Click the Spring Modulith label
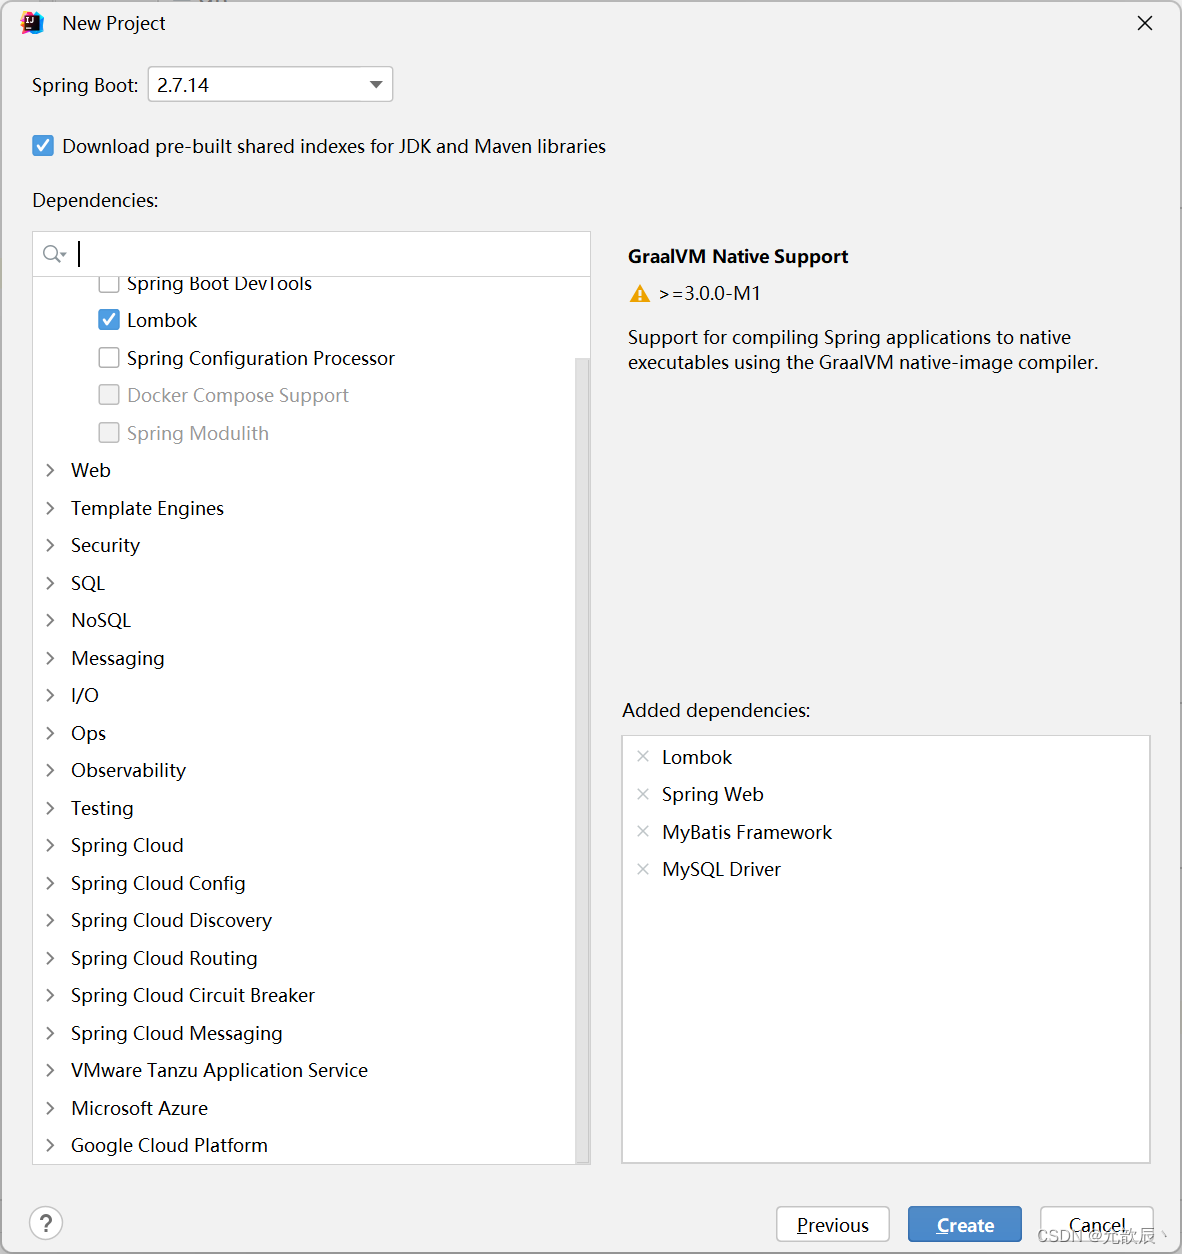Viewport: 1182px width, 1254px height. pyautogui.click(x=198, y=433)
